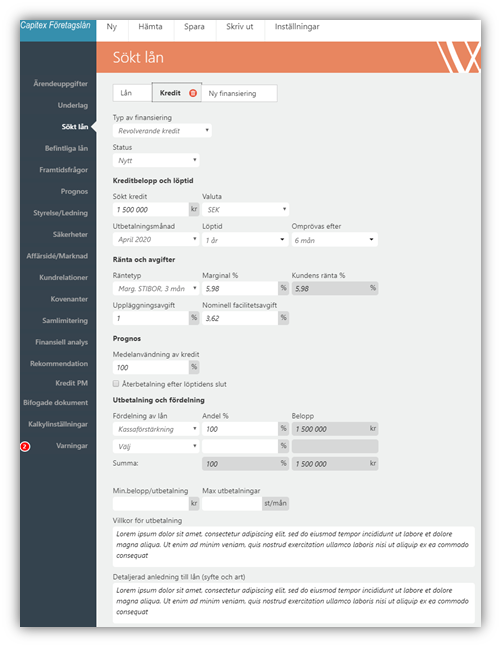Click the Medelanvändning av kredit field
This screenshot has height=647, width=501.
(x=151, y=367)
